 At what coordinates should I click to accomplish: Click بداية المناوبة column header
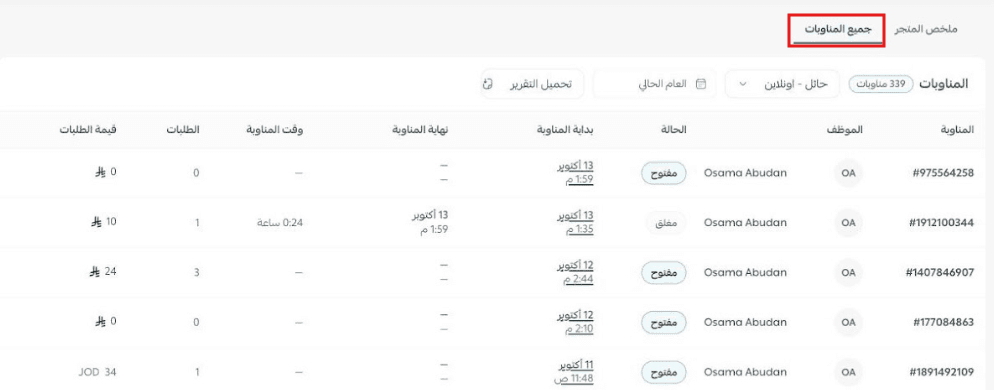point(564,130)
